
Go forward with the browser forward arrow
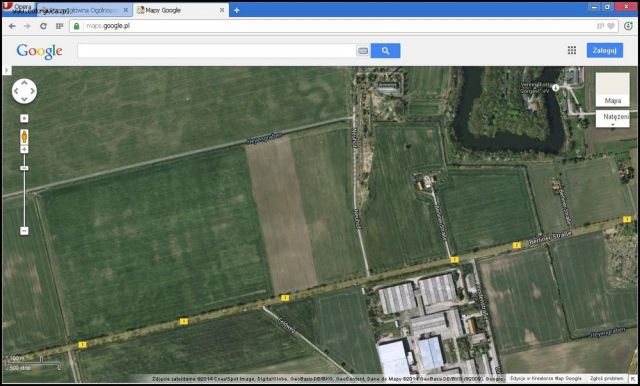click(x=27, y=26)
